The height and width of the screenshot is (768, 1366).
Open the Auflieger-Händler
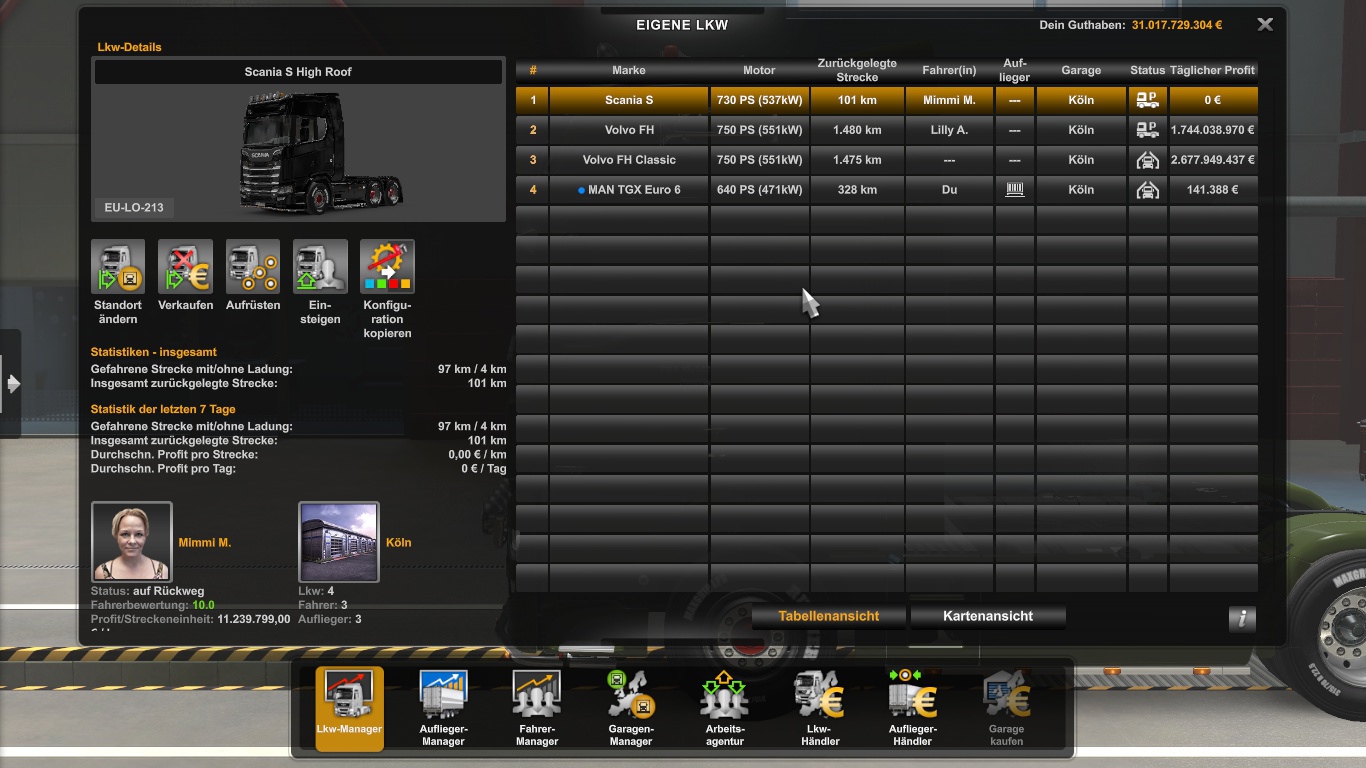(912, 709)
